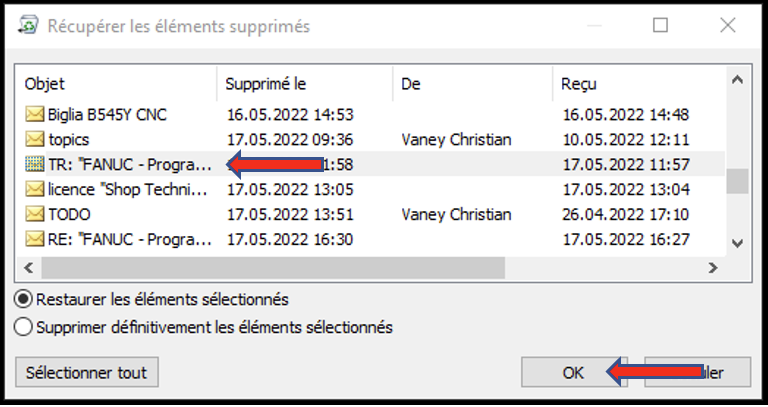Sort by the Reçu column header
Viewport: 768px width, 407px height.
click(x=639, y=84)
